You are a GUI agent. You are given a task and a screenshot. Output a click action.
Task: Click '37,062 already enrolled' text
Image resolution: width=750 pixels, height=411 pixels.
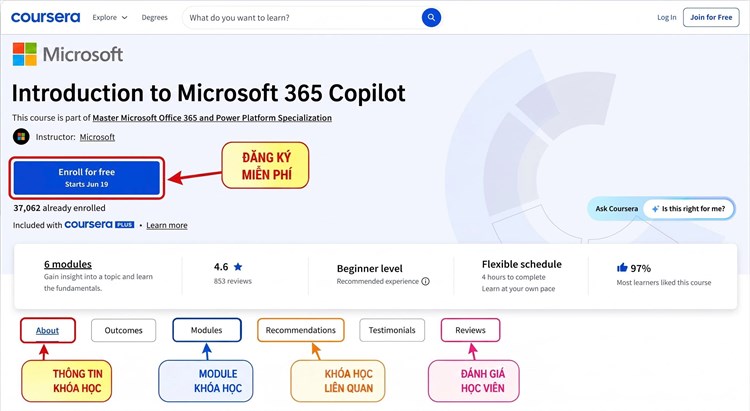point(59,208)
